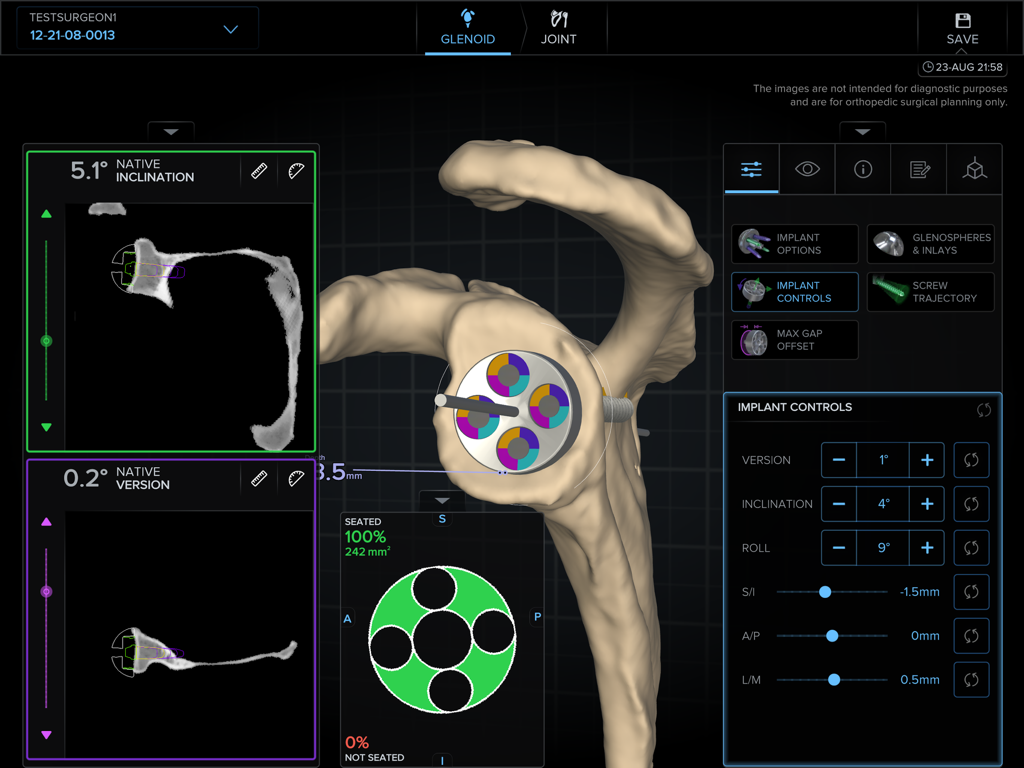Select the protractor tool on Native Version view

coord(296,478)
